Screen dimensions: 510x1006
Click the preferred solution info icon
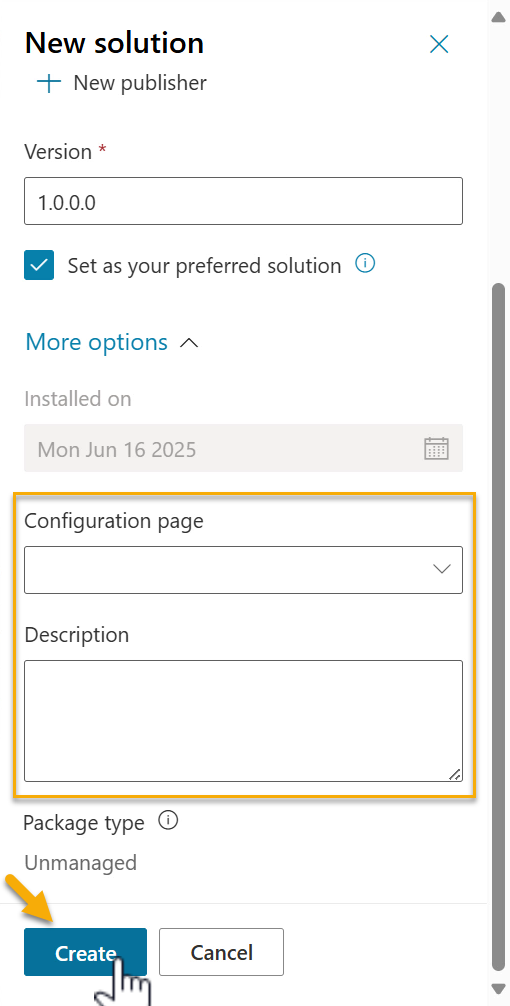click(x=365, y=263)
